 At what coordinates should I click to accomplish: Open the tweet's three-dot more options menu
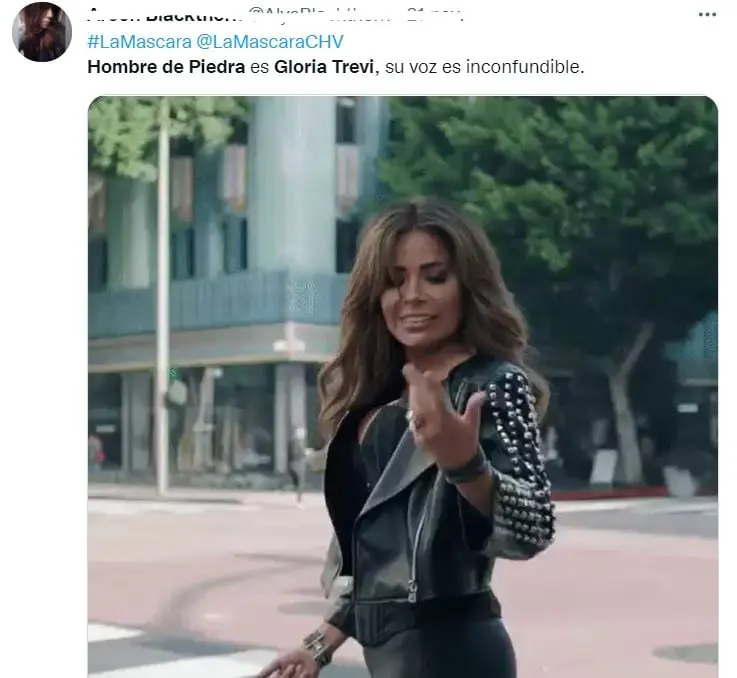click(x=707, y=15)
